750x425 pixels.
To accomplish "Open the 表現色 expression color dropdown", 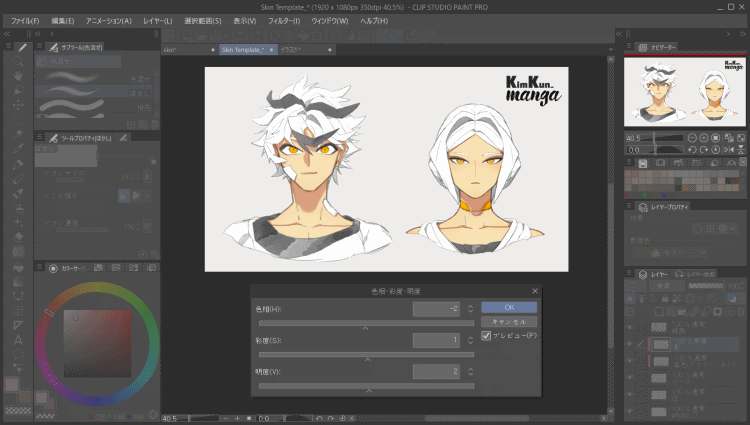I will [670, 252].
